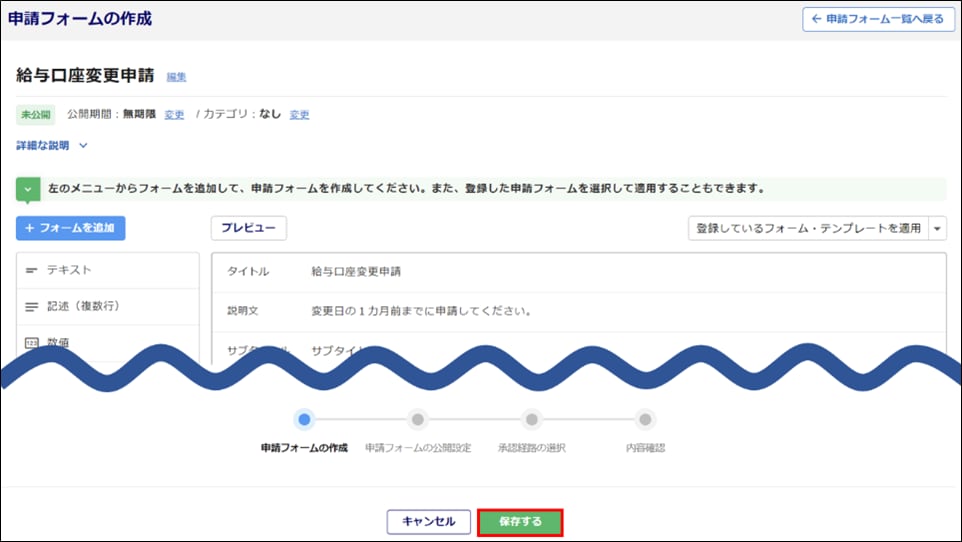The width and height of the screenshot is (962, 542).
Task: Click the 内容確認 step circle
Action: point(645,420)
